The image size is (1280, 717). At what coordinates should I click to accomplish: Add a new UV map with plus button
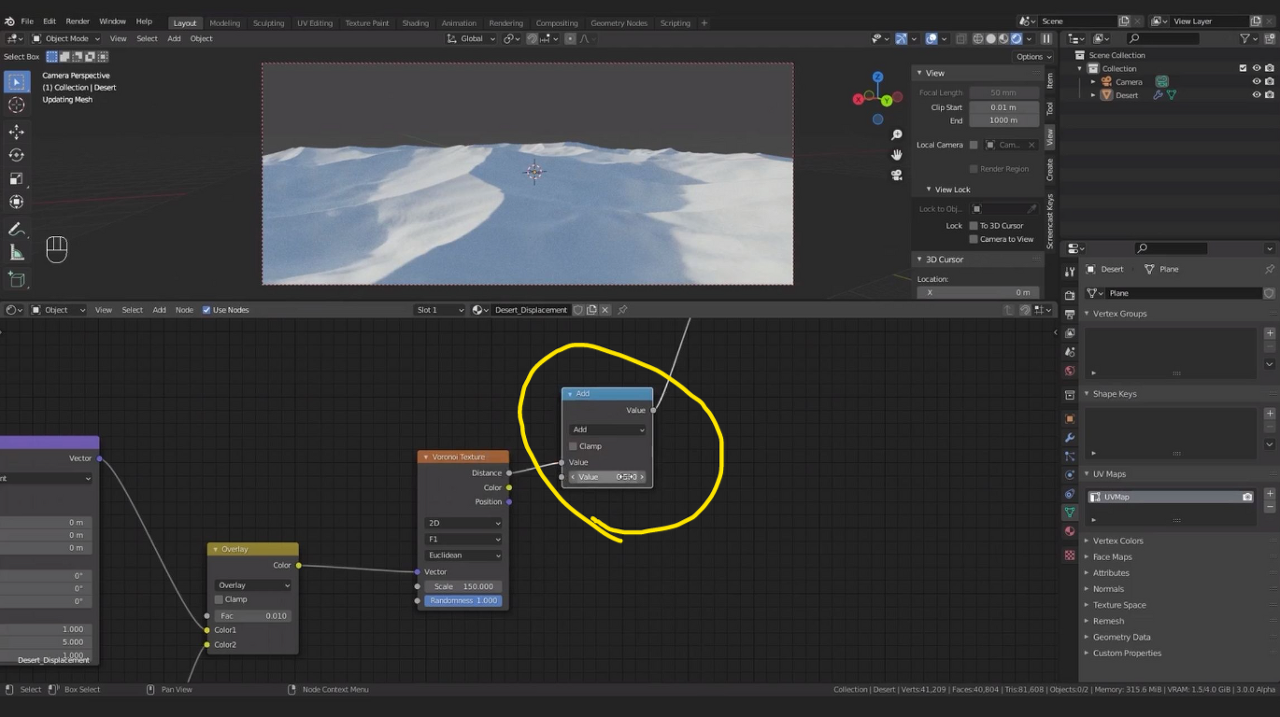1270,494
